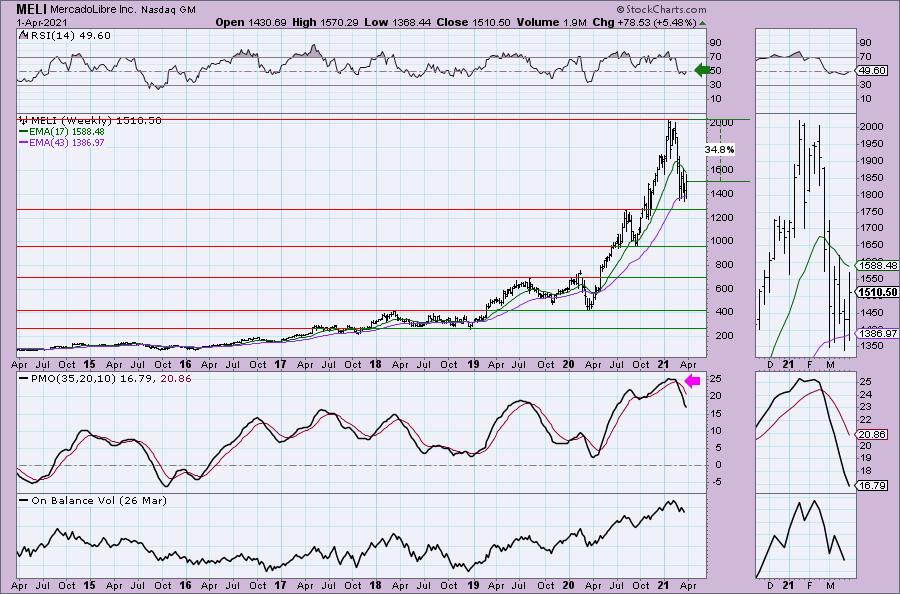This screenshot has height=594, width=900.
Task: Click the MELI (Weekly) 1510.50 legend
Action: (95, 121)
